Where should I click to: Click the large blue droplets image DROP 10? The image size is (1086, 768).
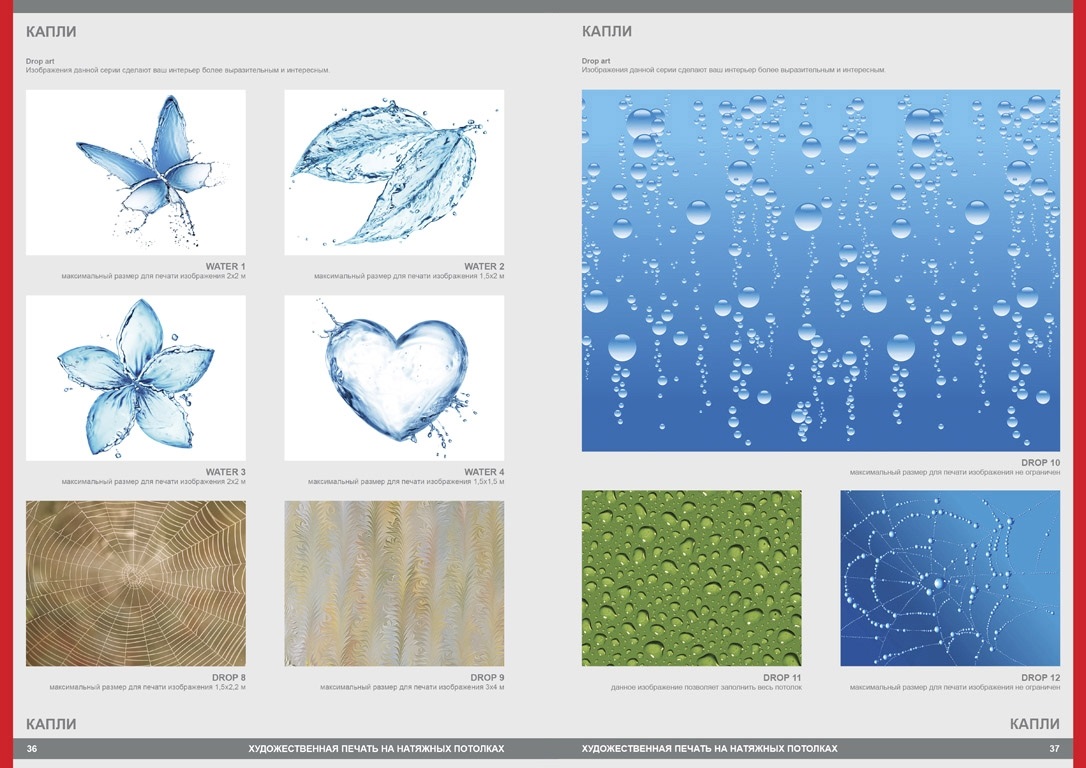coord(820,270)
